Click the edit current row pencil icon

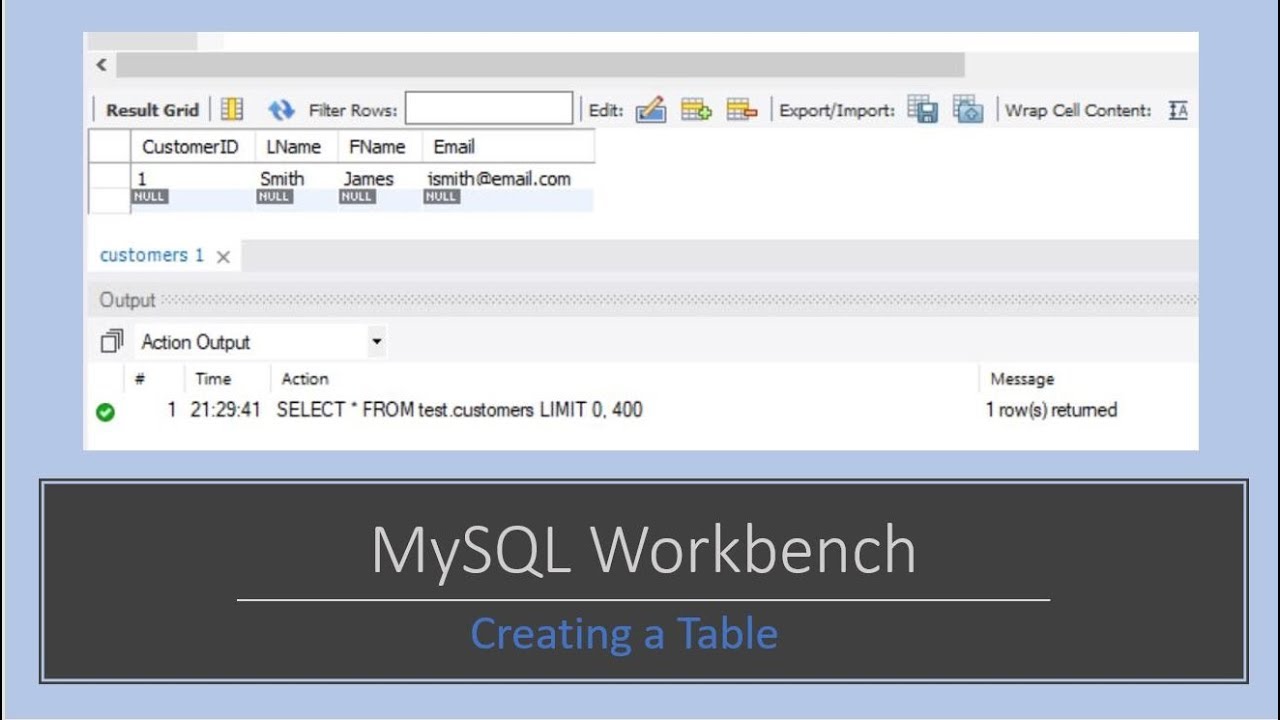pos(651,109)
